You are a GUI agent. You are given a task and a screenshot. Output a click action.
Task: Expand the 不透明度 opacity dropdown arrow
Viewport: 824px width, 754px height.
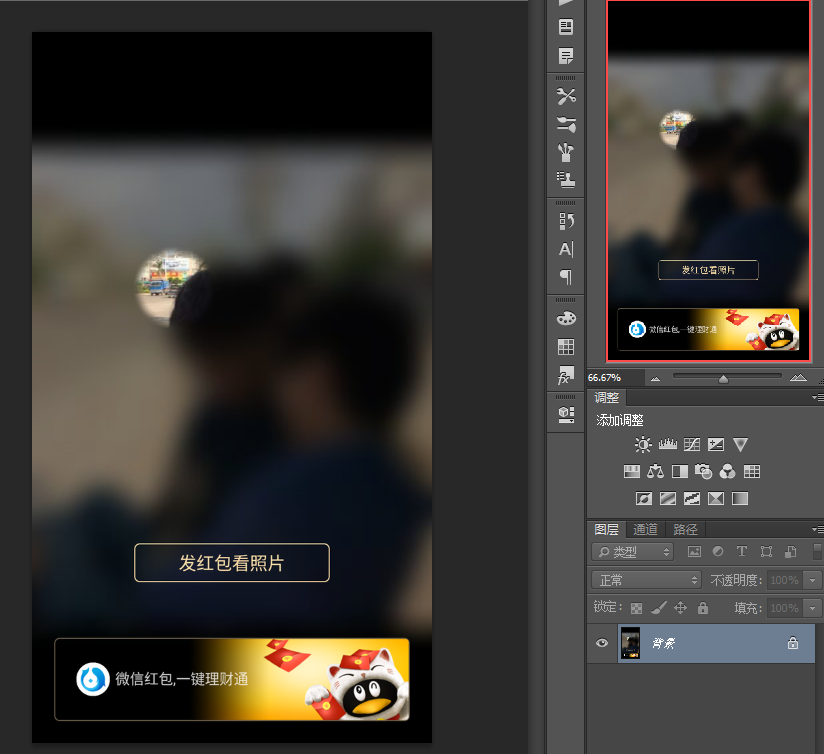pyautogui.click(x=813, y=580)
